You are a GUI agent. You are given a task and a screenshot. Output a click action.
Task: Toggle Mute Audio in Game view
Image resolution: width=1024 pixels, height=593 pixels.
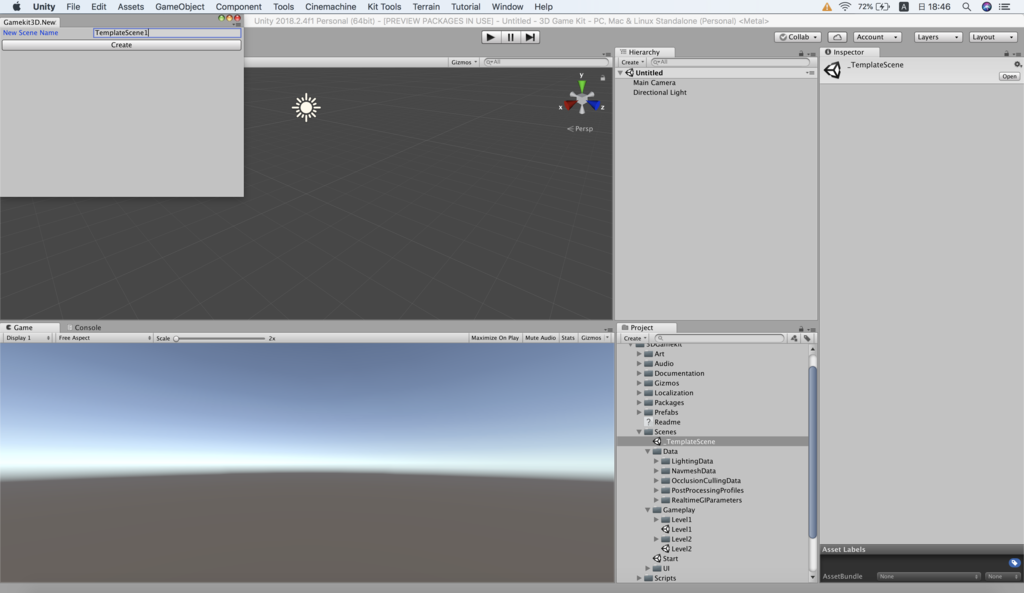pos(540,338)
